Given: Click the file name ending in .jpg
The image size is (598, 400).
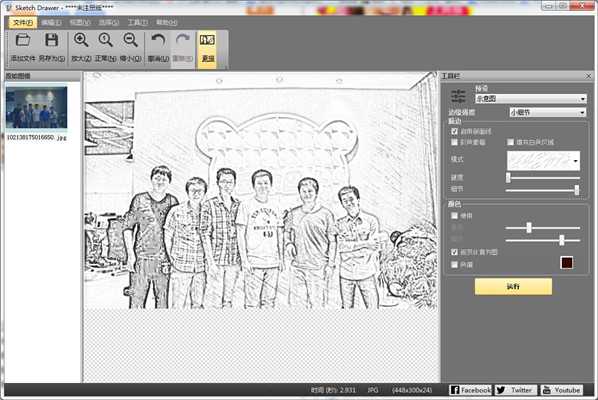Looking at the screenshot, I should pos(37,137).
